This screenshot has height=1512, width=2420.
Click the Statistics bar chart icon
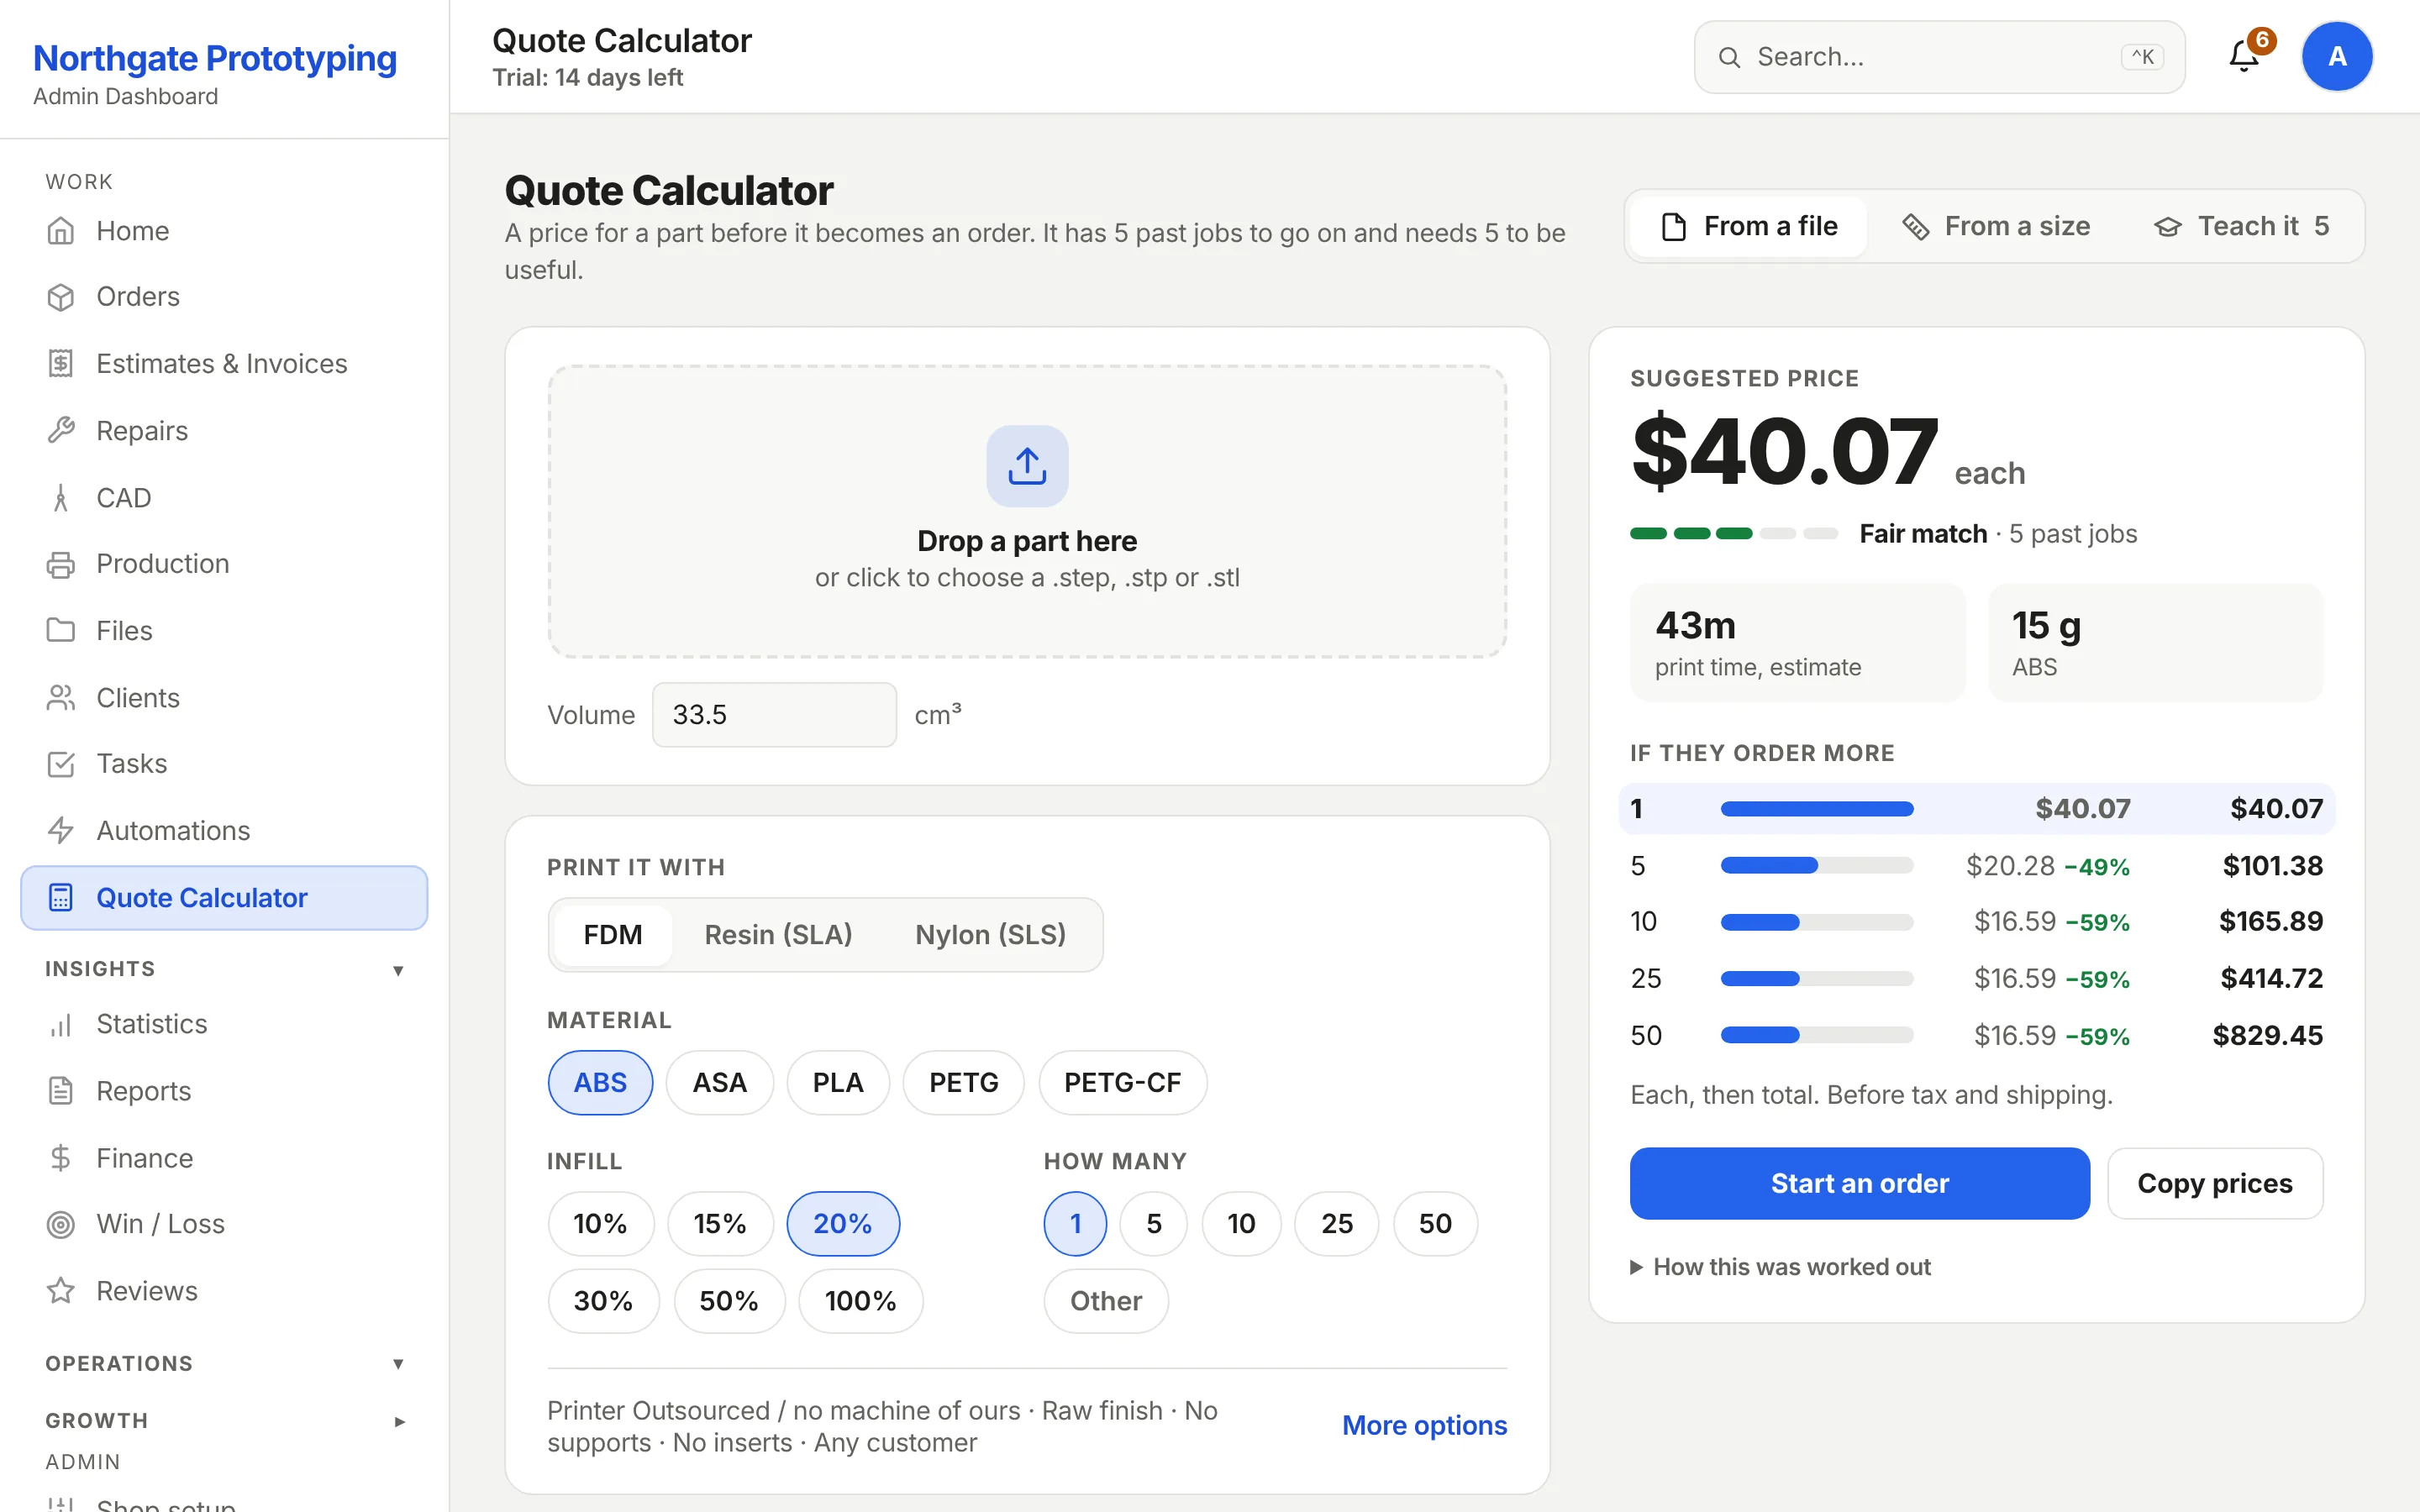[x=61, y=1025]
